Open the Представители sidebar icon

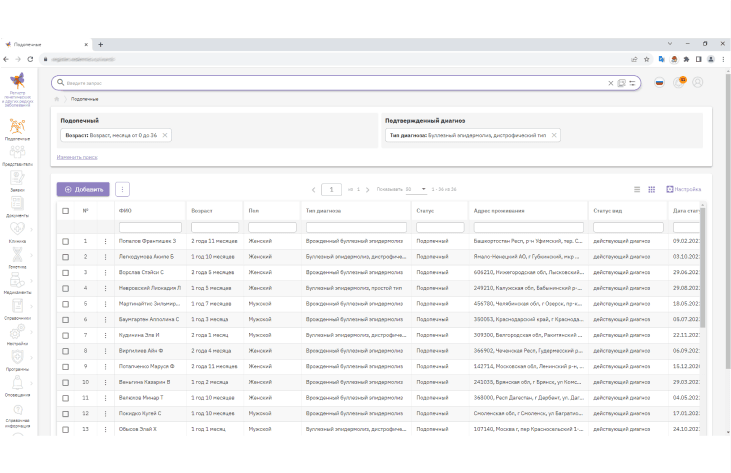[17, 155]
